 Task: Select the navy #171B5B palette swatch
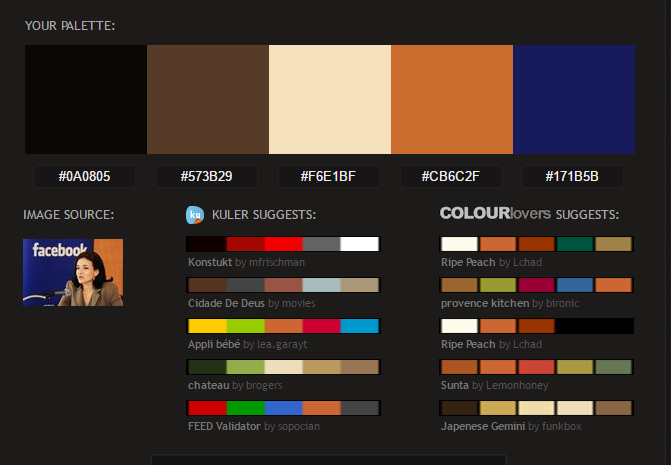click(574, 99)
